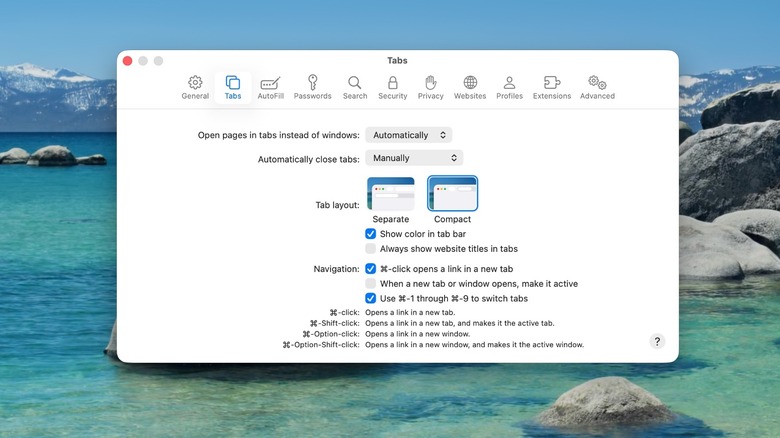
Task: Switch to Search settings
Action: tap(355, 88)
